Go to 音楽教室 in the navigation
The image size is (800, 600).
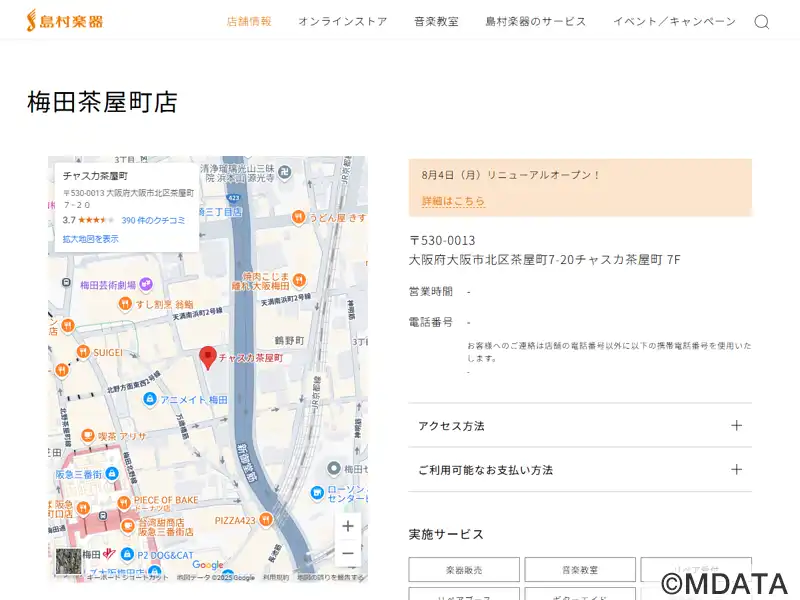tap(436, 21)
